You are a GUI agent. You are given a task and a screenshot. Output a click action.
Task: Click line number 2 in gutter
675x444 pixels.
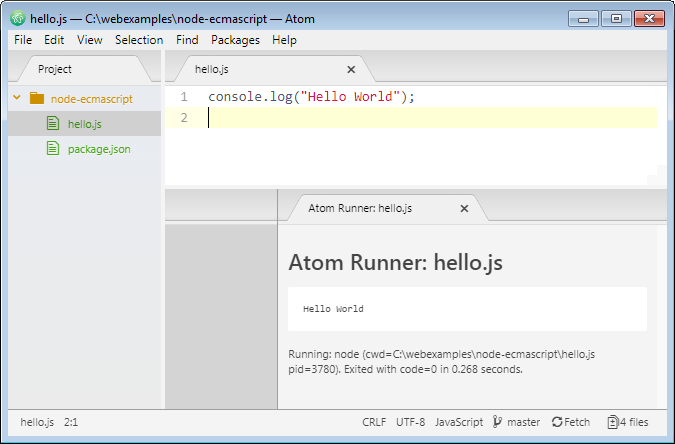[184, 118]
